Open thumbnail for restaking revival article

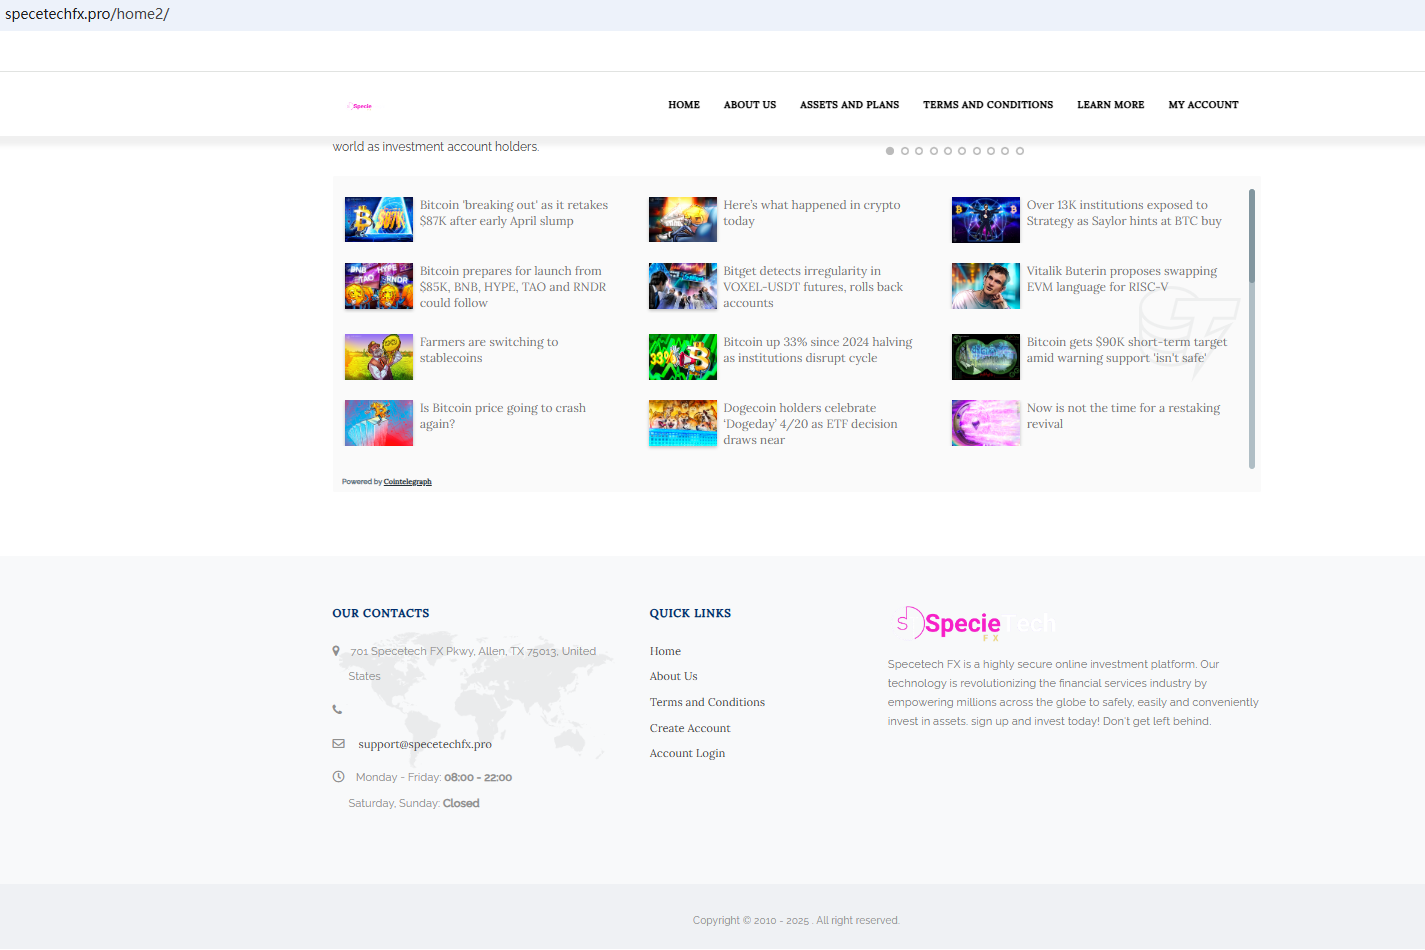[986, 423]
